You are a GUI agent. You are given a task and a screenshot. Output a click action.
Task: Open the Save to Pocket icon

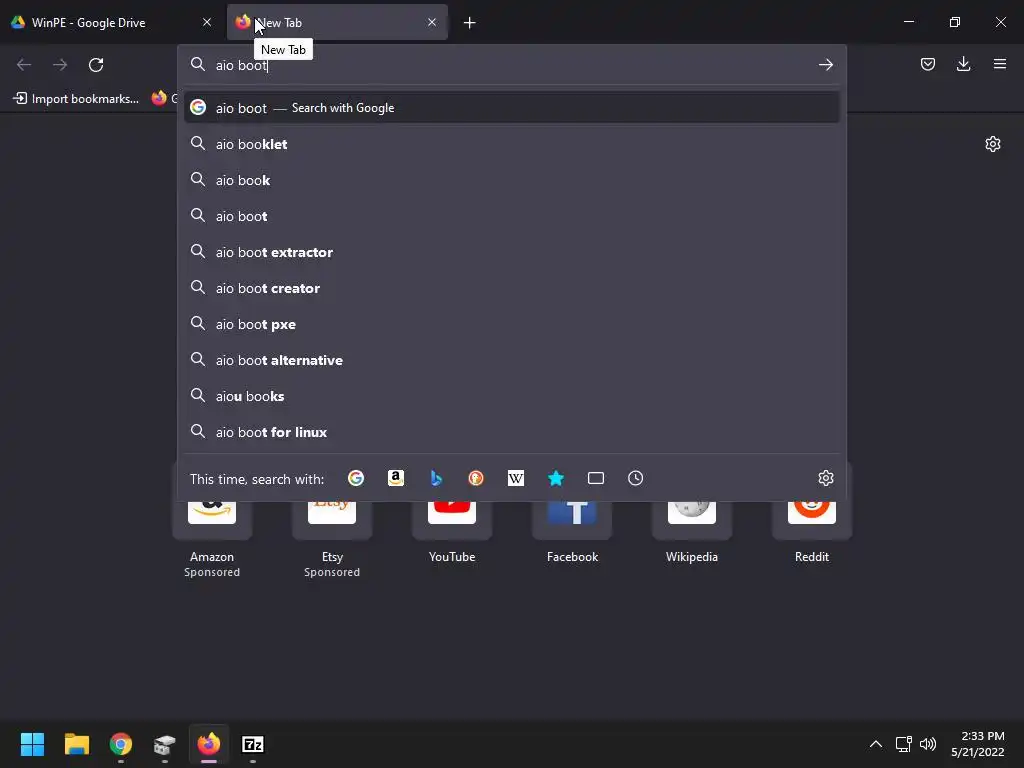(x=927, y=64)
